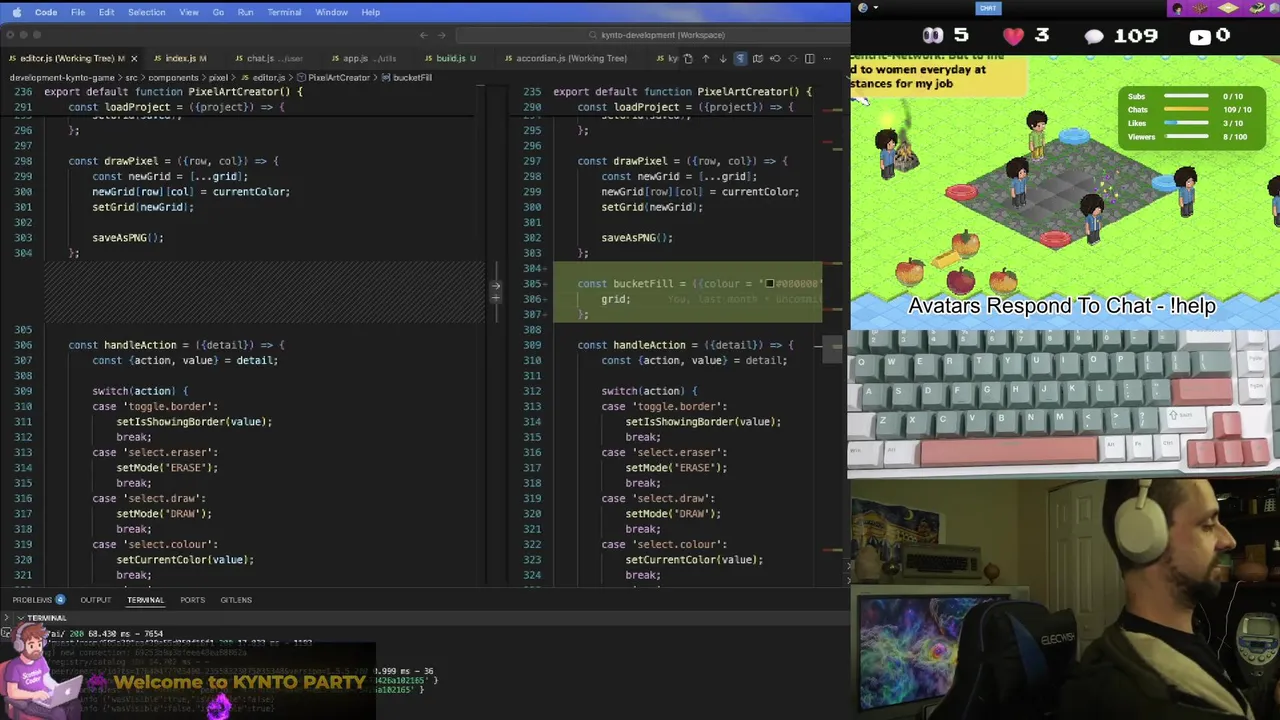
Task: Click the open changes map icon
Action: click(758, 58)
